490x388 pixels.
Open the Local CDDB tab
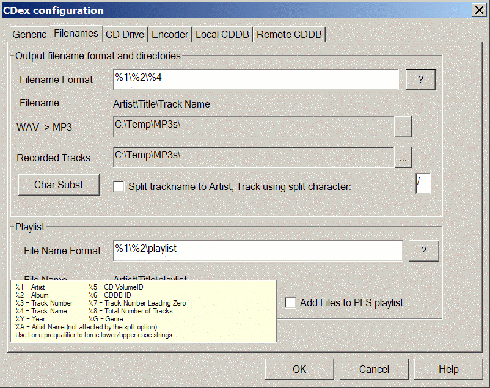[x=222, y=34]
